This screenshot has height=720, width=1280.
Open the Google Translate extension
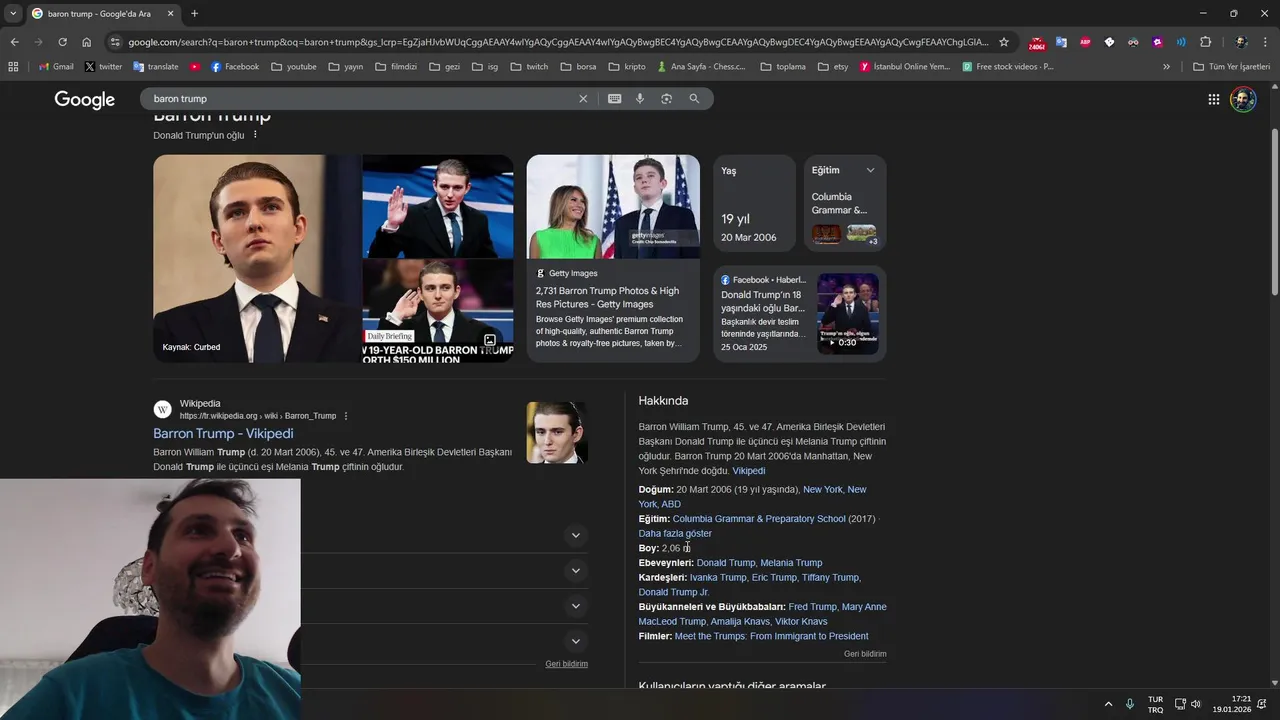[x=1061, y=42]
